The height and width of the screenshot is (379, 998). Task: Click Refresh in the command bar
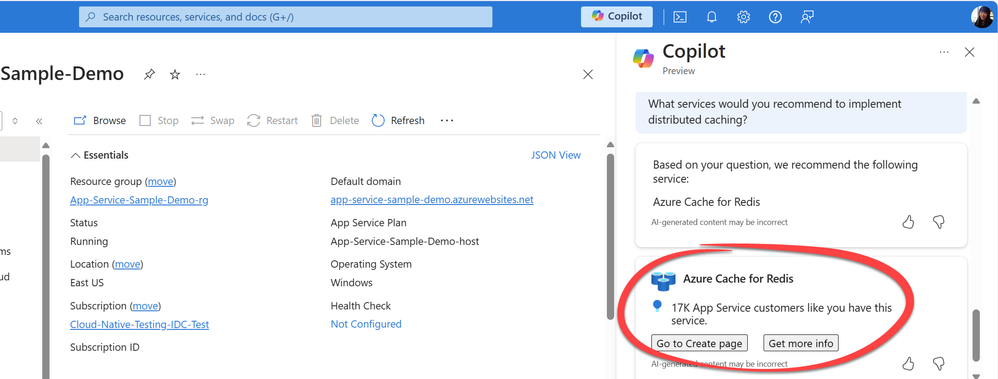398,120
